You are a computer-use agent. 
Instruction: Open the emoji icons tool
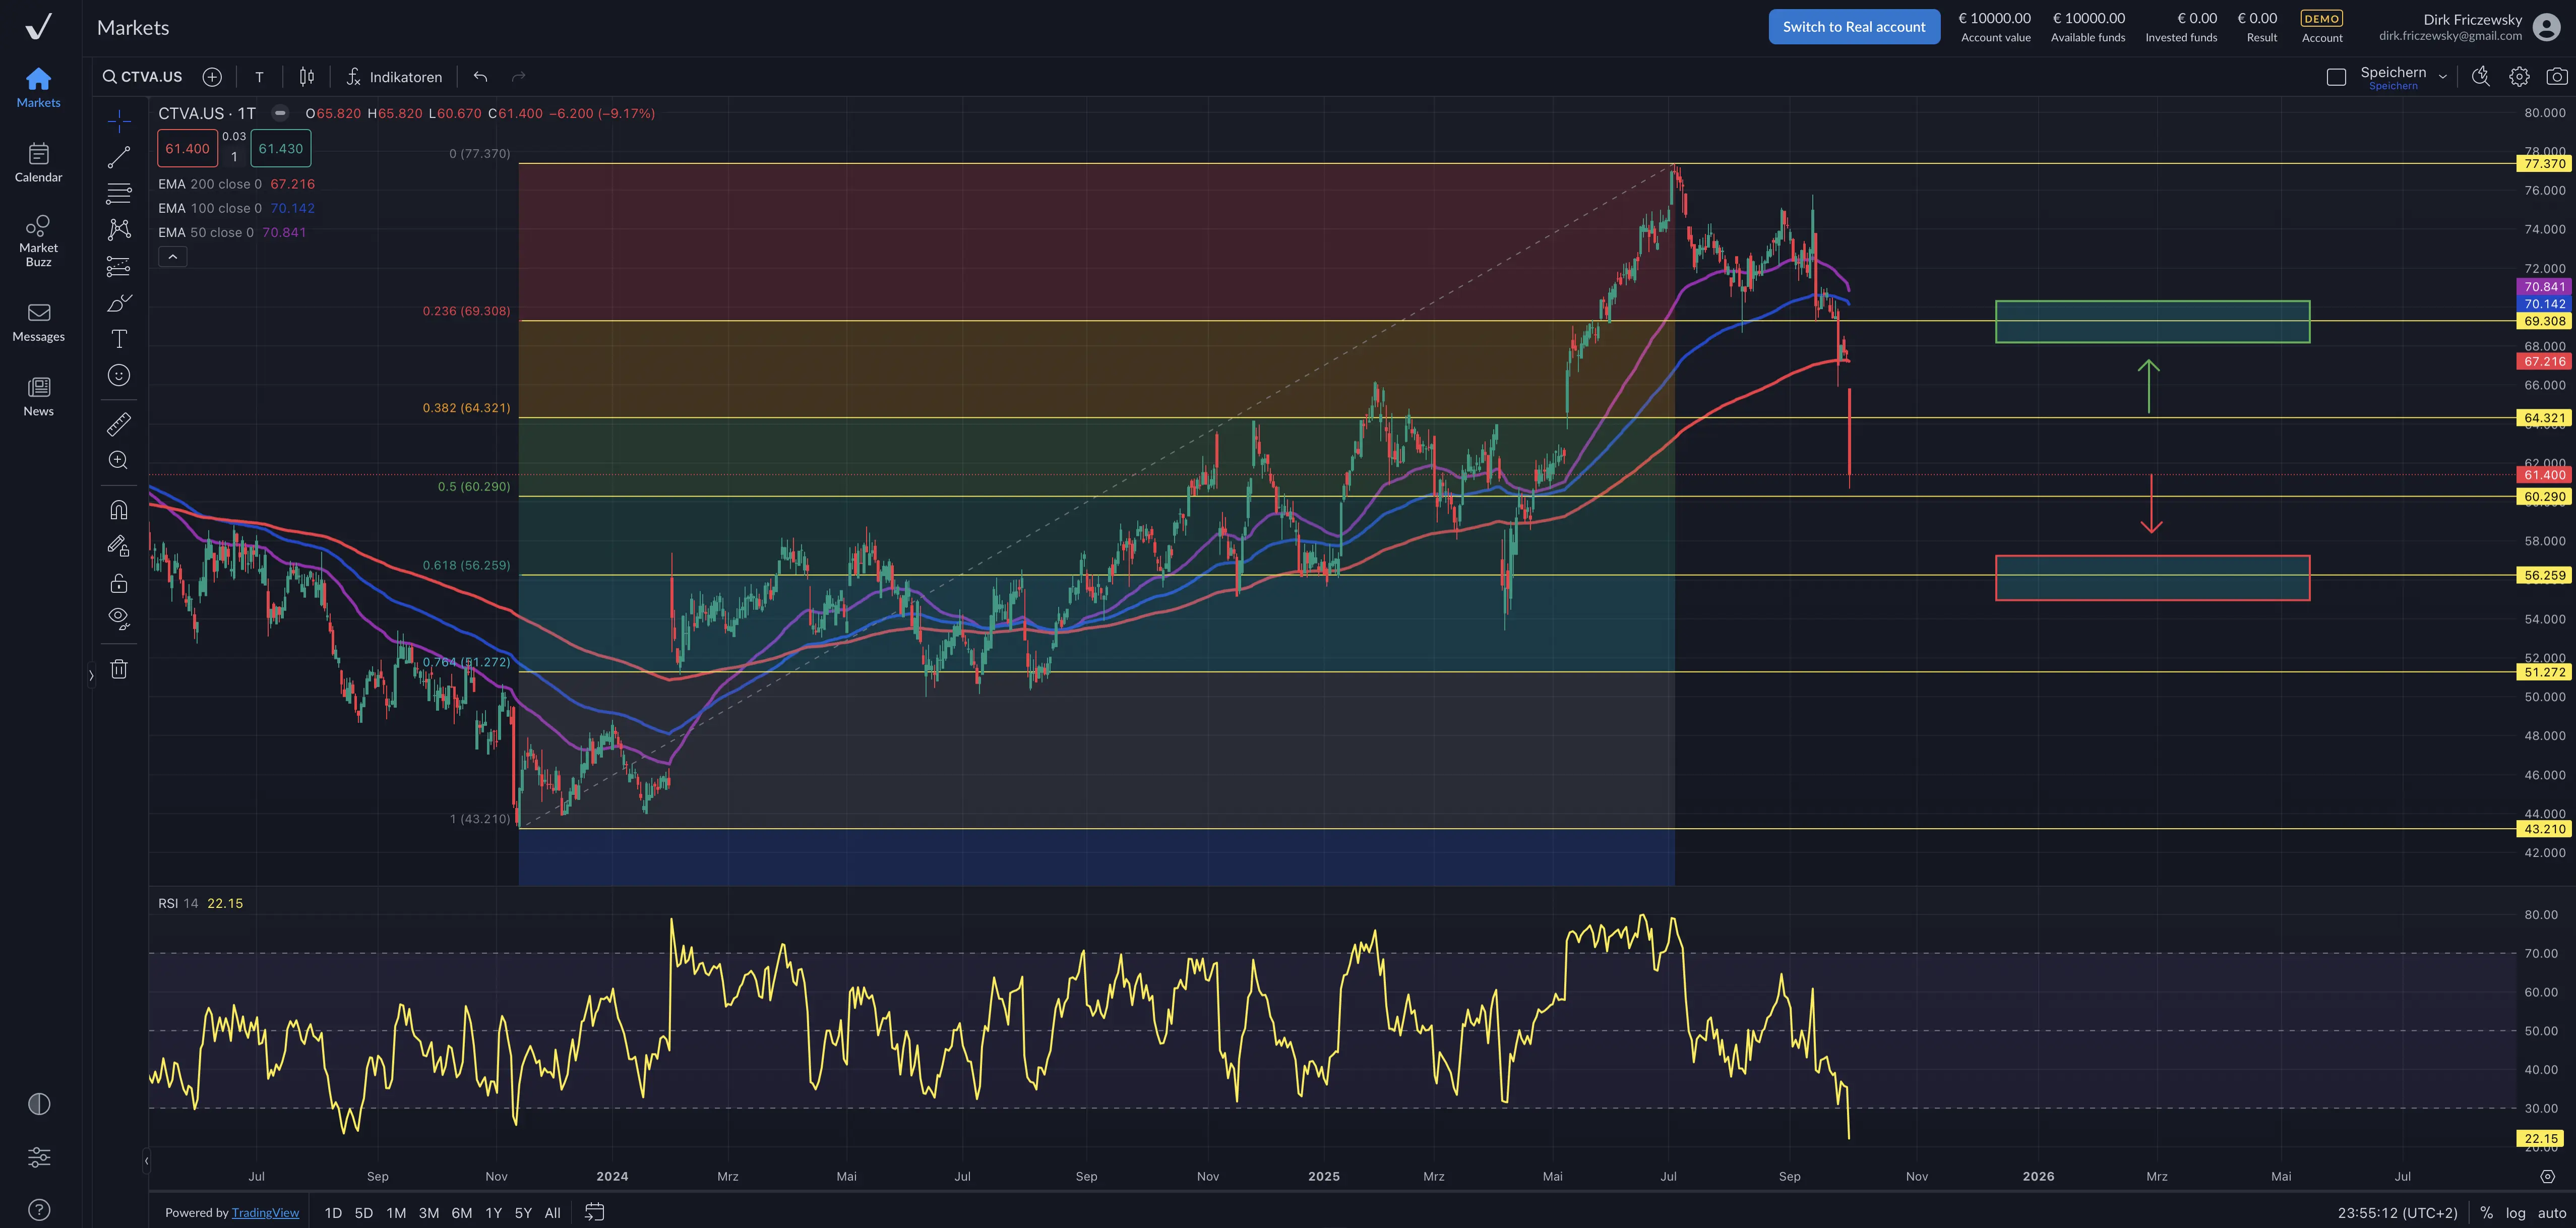(119, 375)
